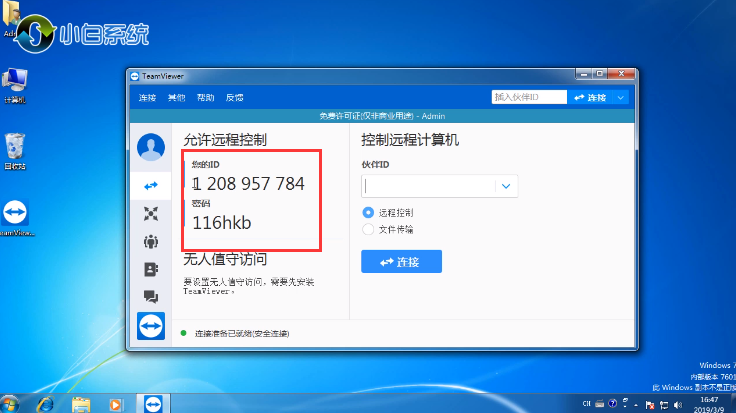Viewport: 736px width, 413px height.
Task: Open the Chat speech bubbles icon
Action: (x=151, y=297)
